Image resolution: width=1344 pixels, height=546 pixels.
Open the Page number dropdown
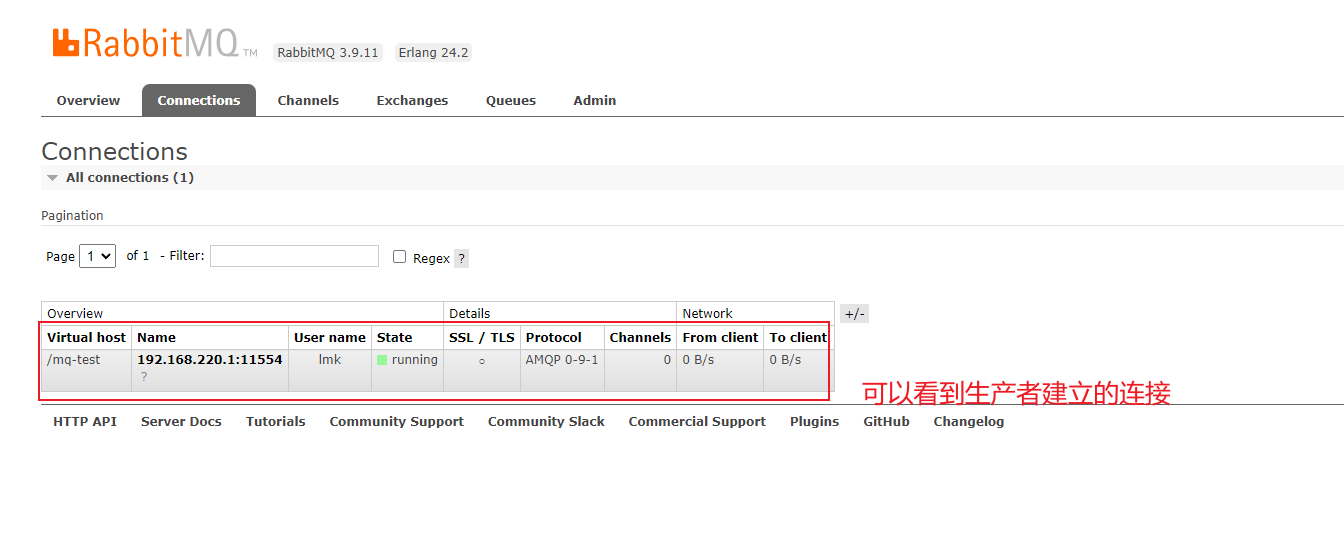pyautogui.click(x=98, y=256)
